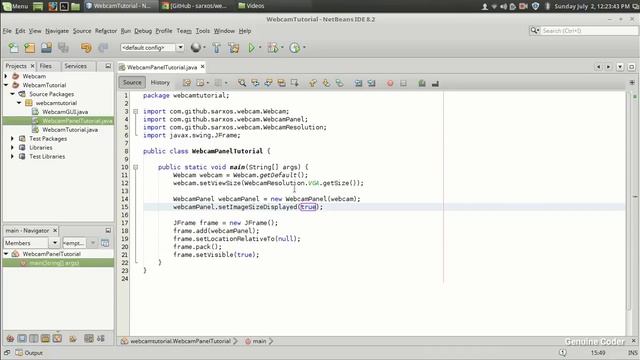Open the Debug Project dropdown arrow
The image size is (640, 360).
point(282,48)
